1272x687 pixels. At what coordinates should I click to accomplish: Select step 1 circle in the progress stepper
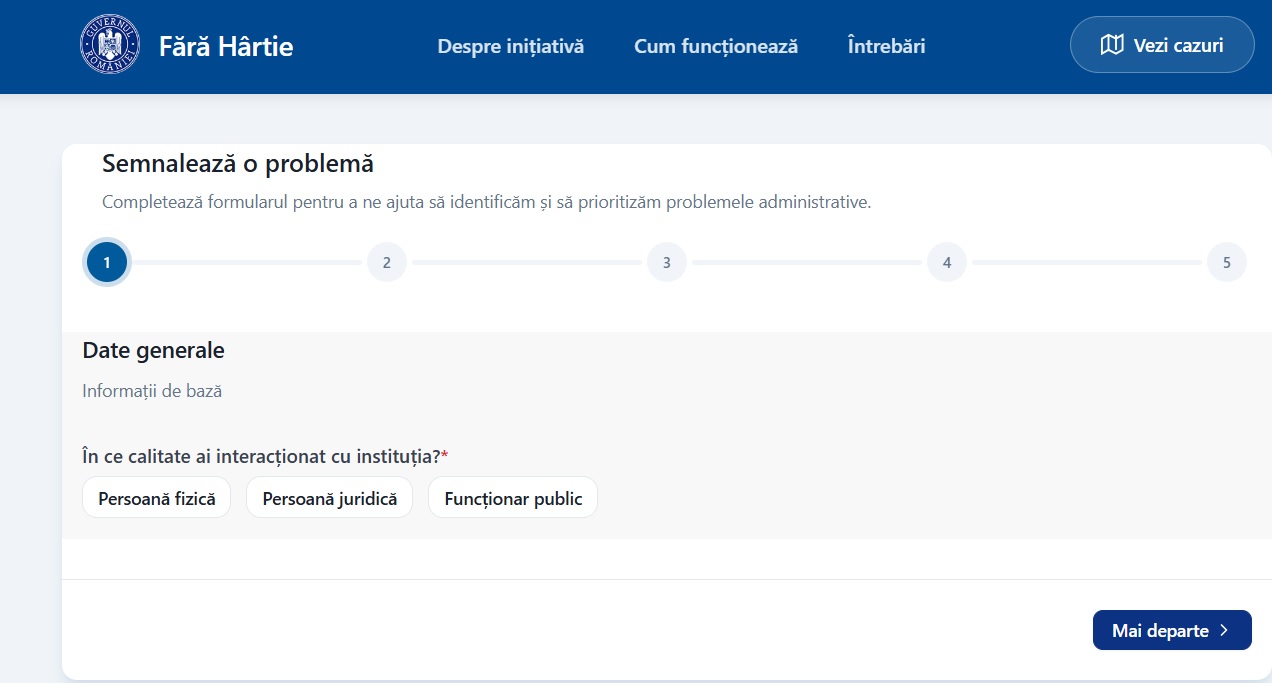pyautogui.click(x=107, y=263)
